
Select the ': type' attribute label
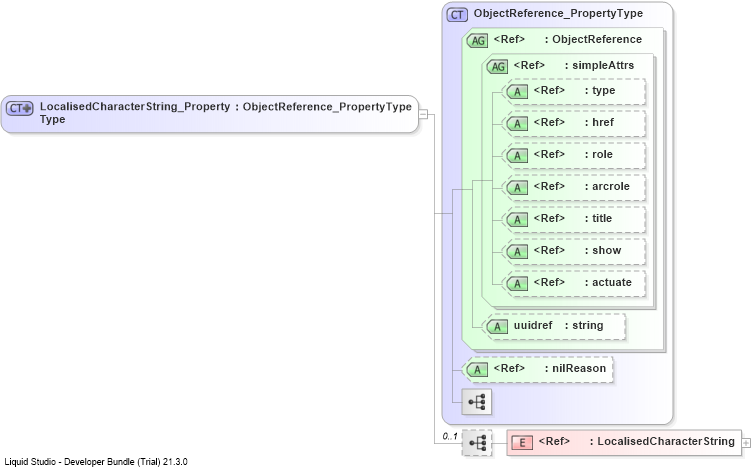(600, 91)
